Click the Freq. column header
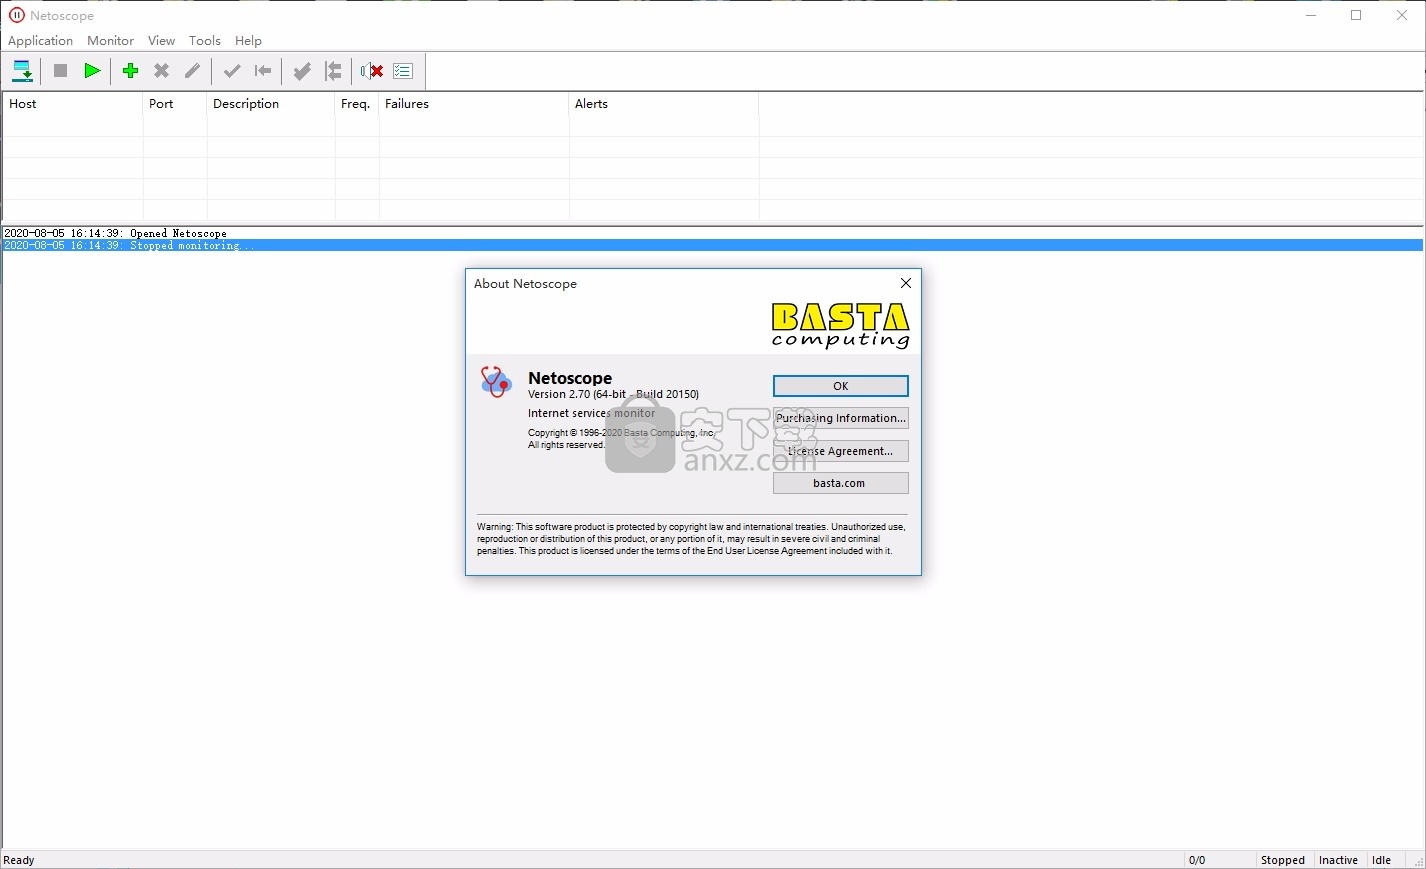Image resolution: width=1426 pixels, height=869 pixels. point(357,104)
